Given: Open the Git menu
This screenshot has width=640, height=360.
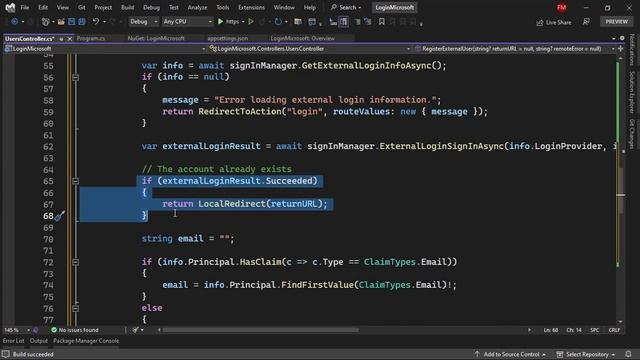Looking at the screenshot, I should [82, 7].
